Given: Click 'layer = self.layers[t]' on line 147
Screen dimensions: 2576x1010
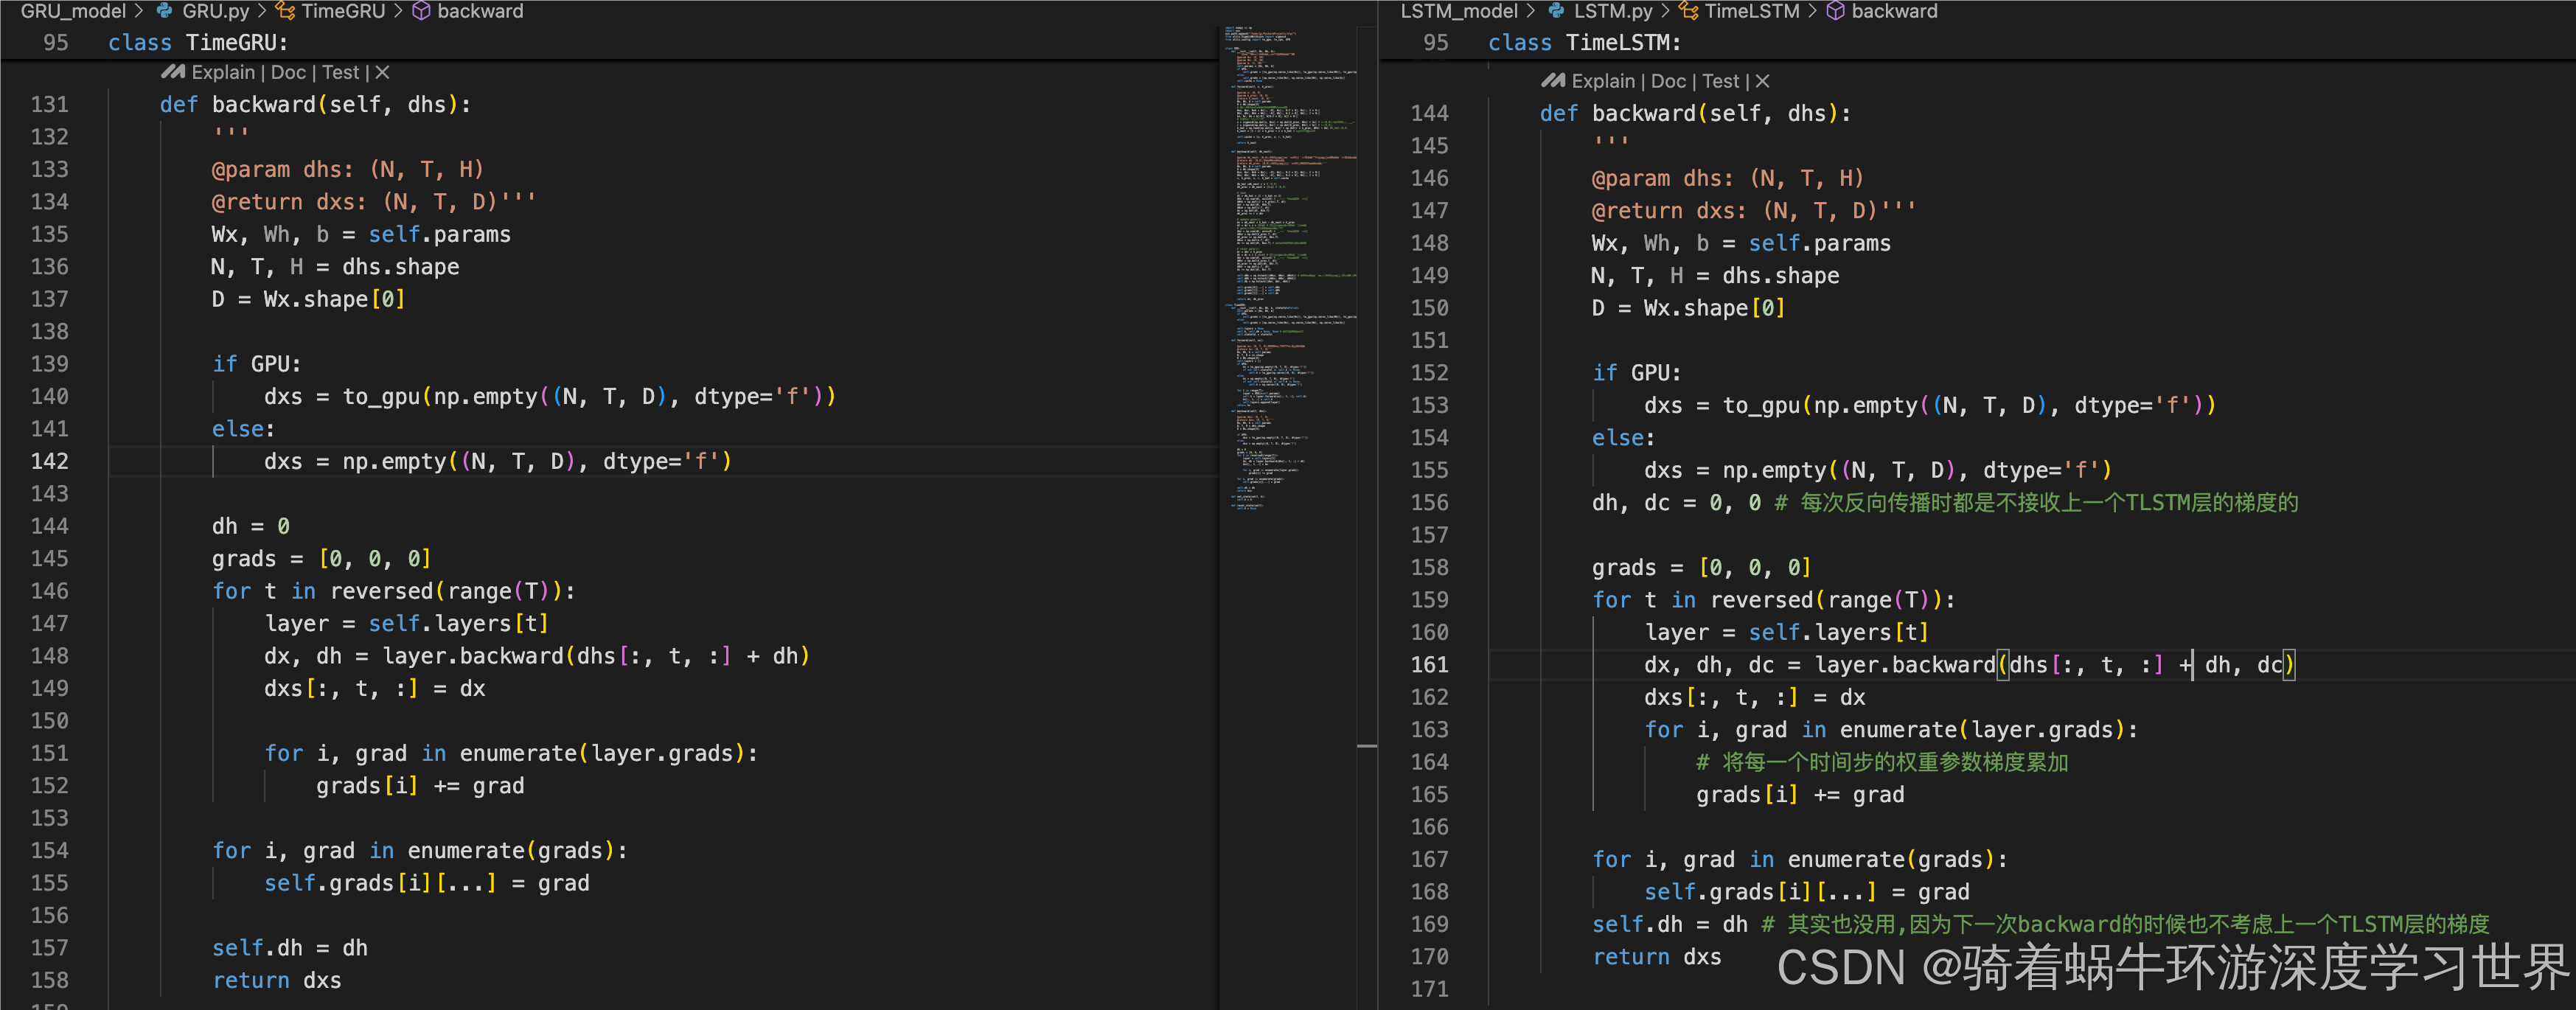Looking at the screenshot, I should tap(406, 624).
